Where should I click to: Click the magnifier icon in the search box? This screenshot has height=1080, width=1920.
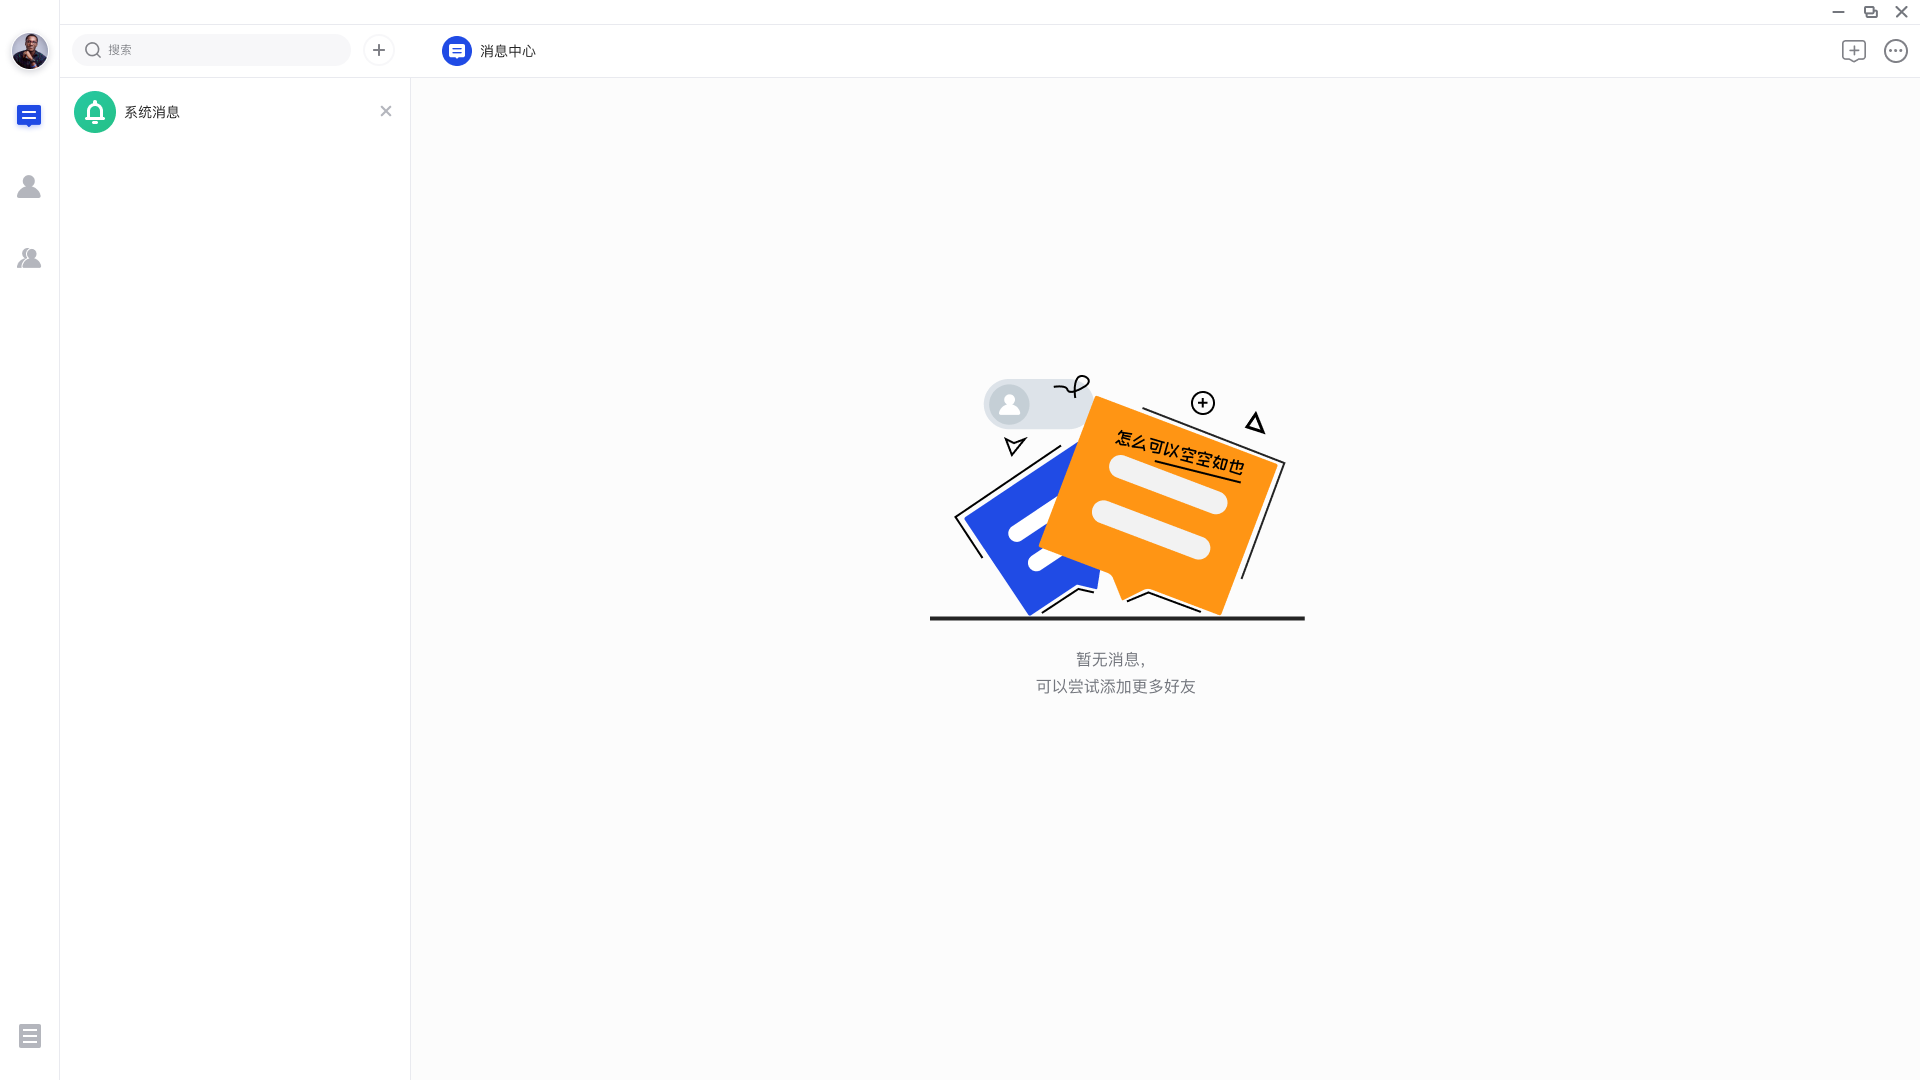(x=93, y=50)
